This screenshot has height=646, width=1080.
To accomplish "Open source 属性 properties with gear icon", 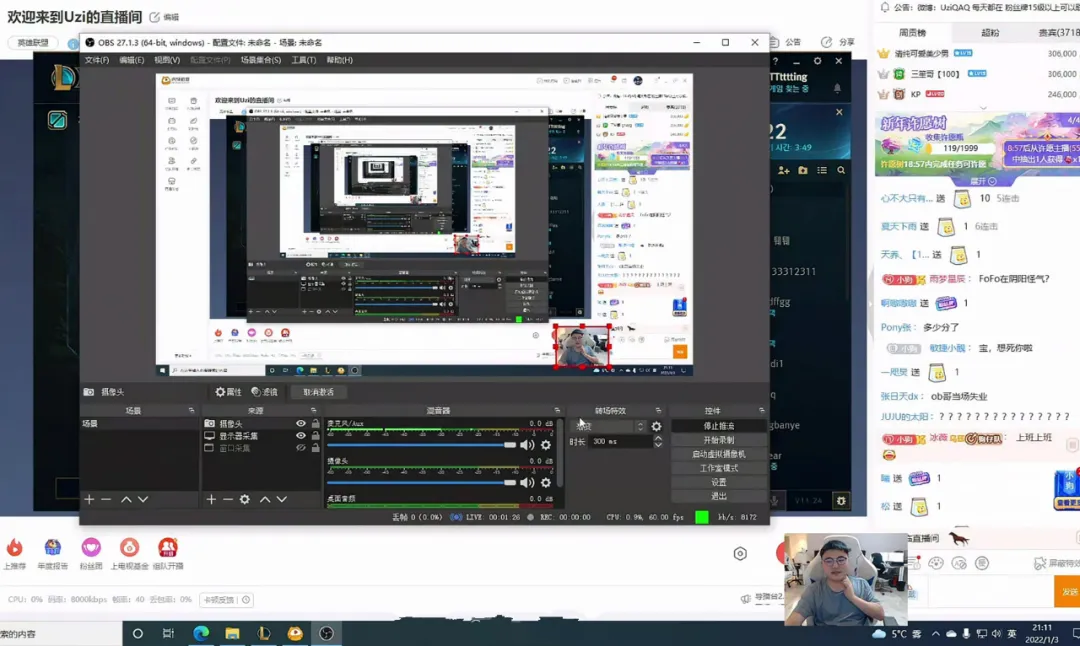I will tap(228, 392).
